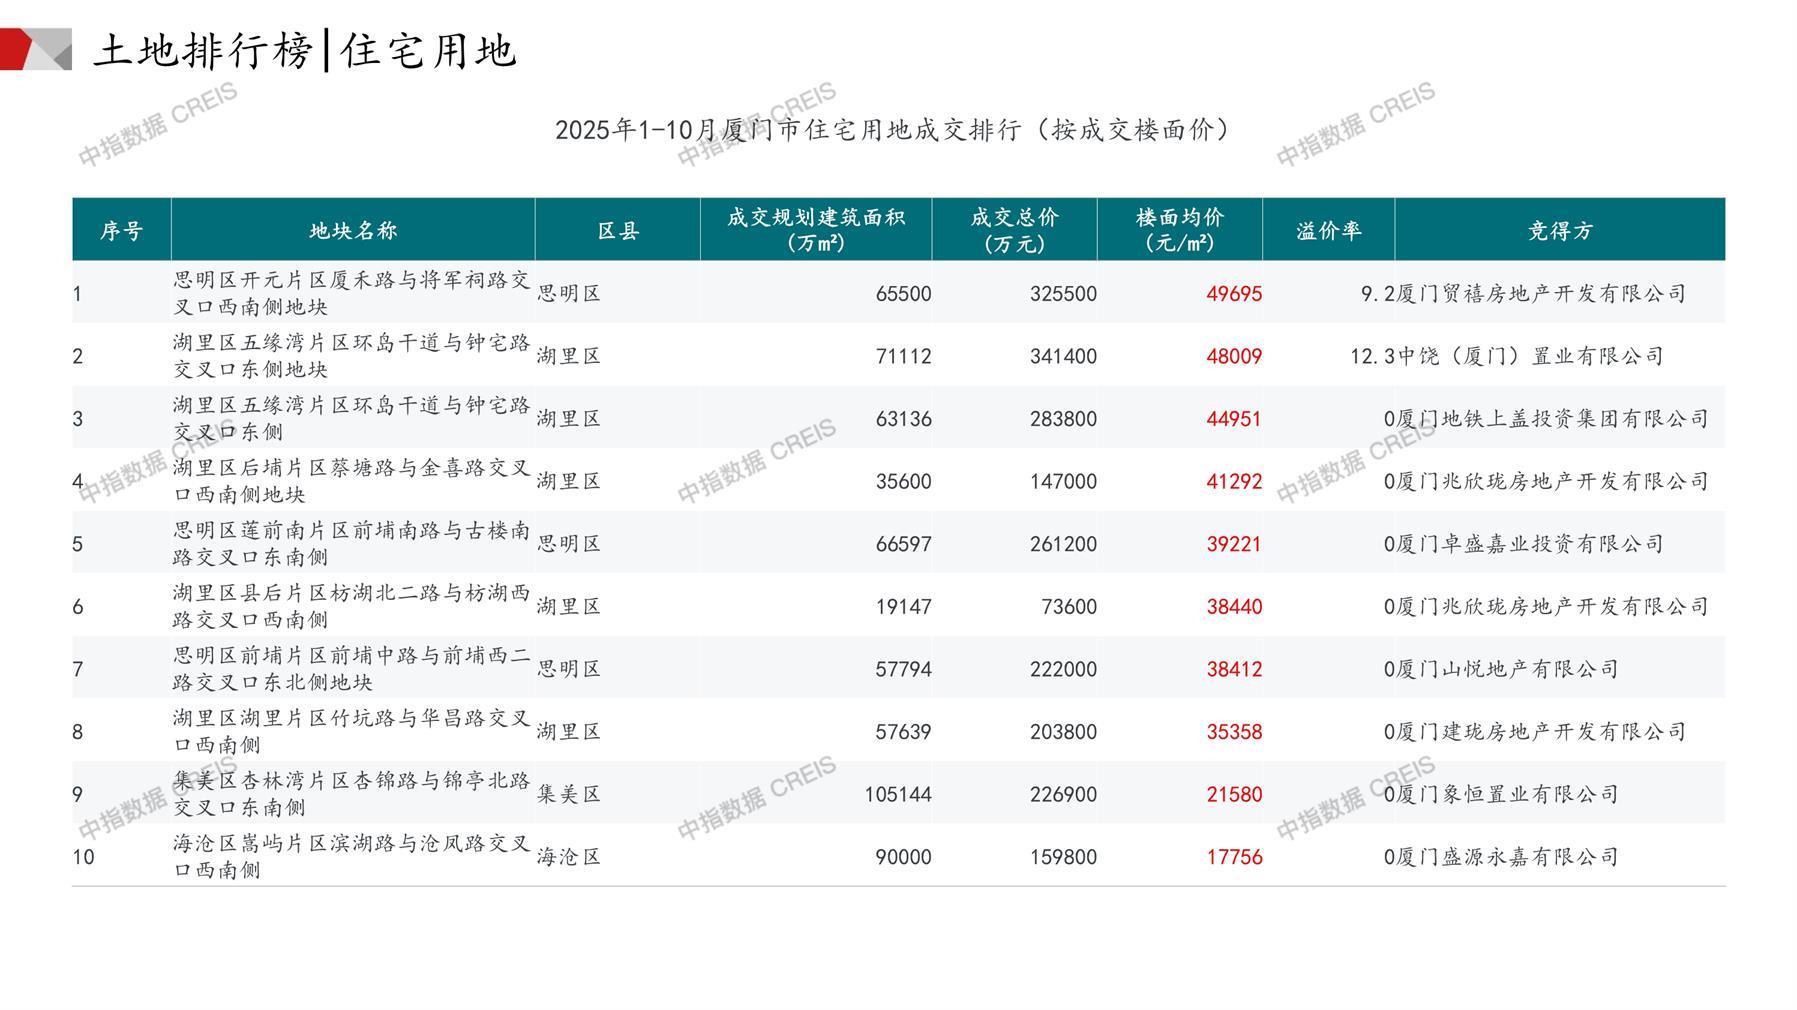This screenshot has height=1010, width=1797.
Task: Click the red floor price value 49695
Action: tap(1233, 294)
